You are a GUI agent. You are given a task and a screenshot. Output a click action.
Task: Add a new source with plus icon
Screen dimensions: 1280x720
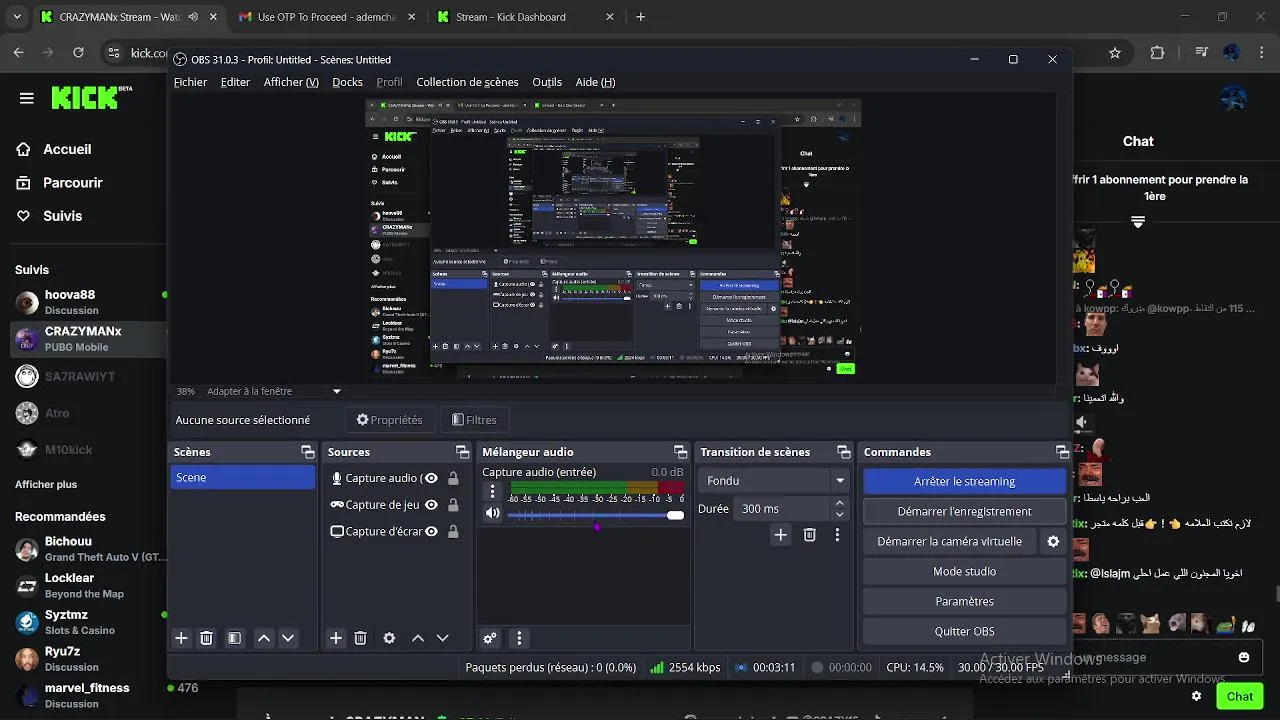pyautogui.click(x=336, y=638)
